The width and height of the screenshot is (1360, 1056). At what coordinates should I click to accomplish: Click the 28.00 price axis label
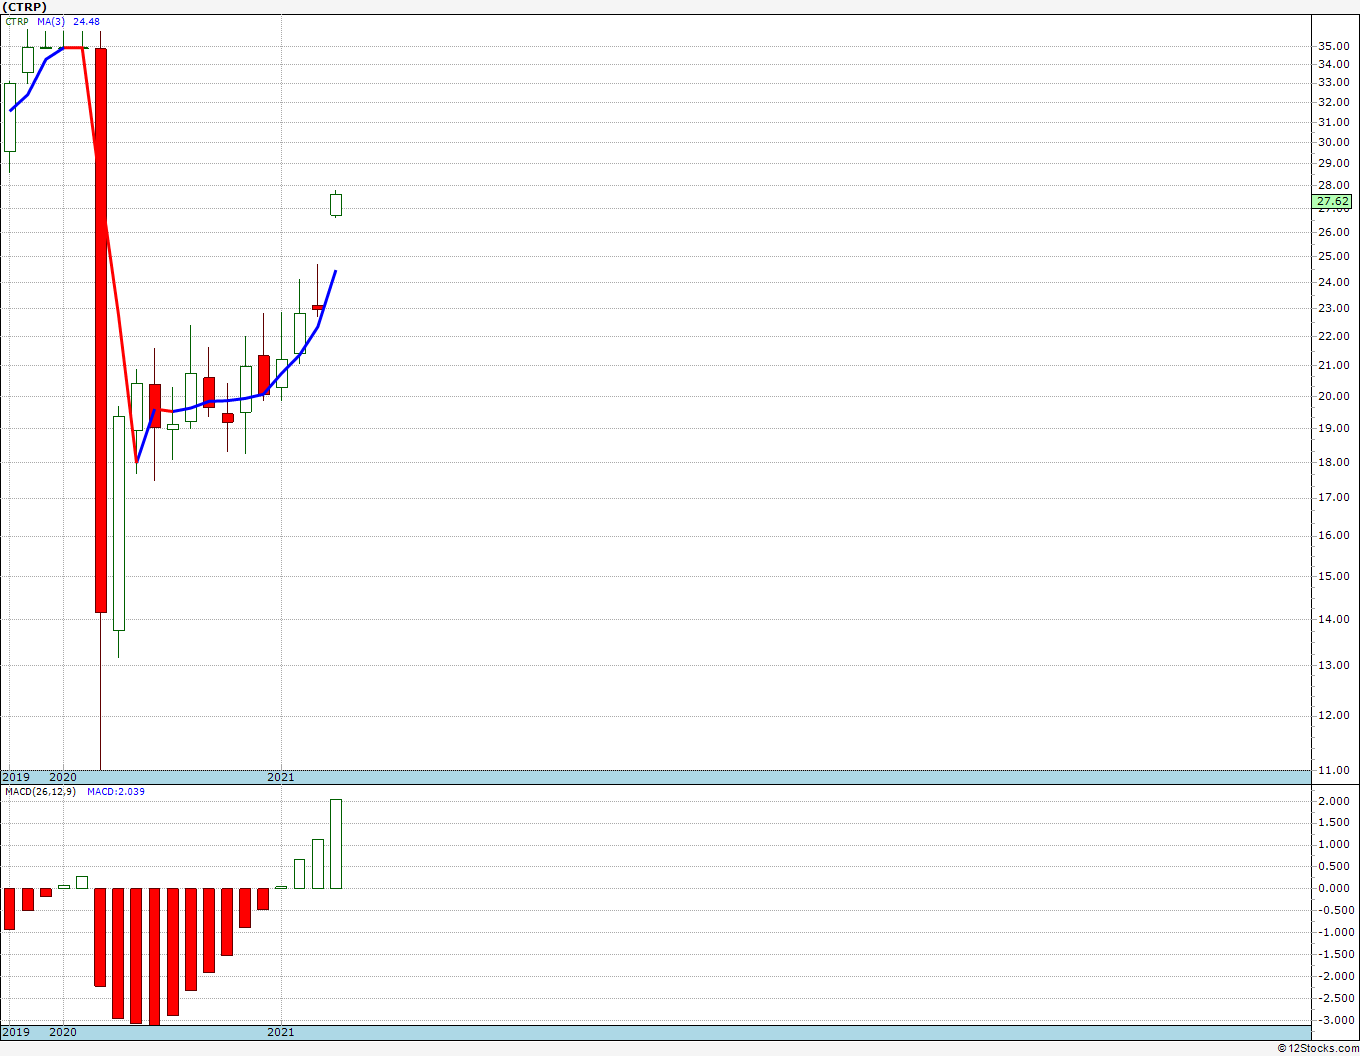(x=1333, y=186)
